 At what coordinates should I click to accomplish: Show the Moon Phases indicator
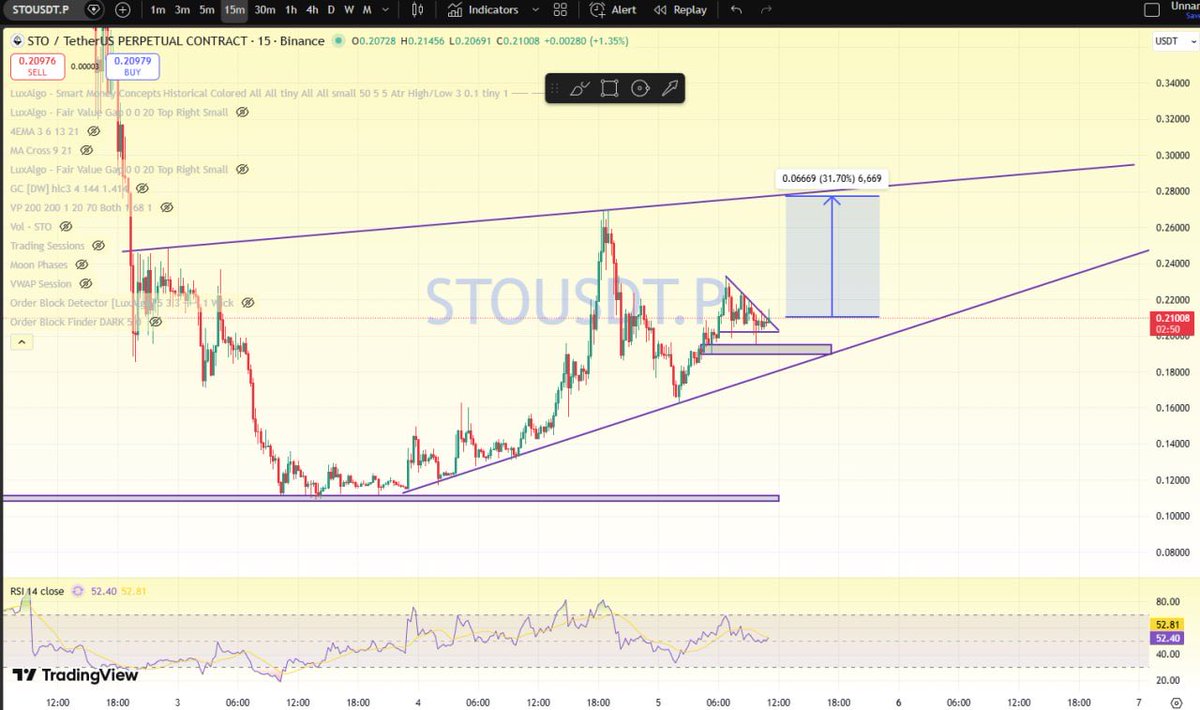[82, 265]
